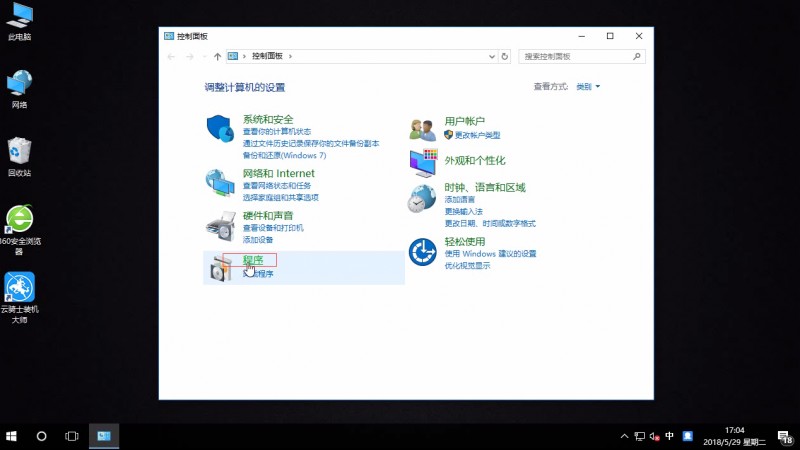Click 更改日期、时间或数字格式 link
The image size is (800, 450).
(490, 223)
